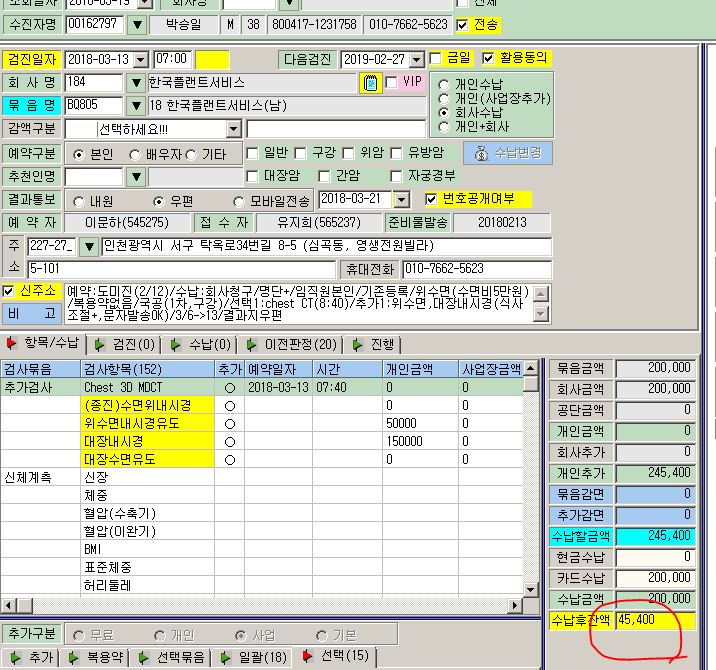Uncheck the 번호공개여부 checkbox

pos(431,199)
